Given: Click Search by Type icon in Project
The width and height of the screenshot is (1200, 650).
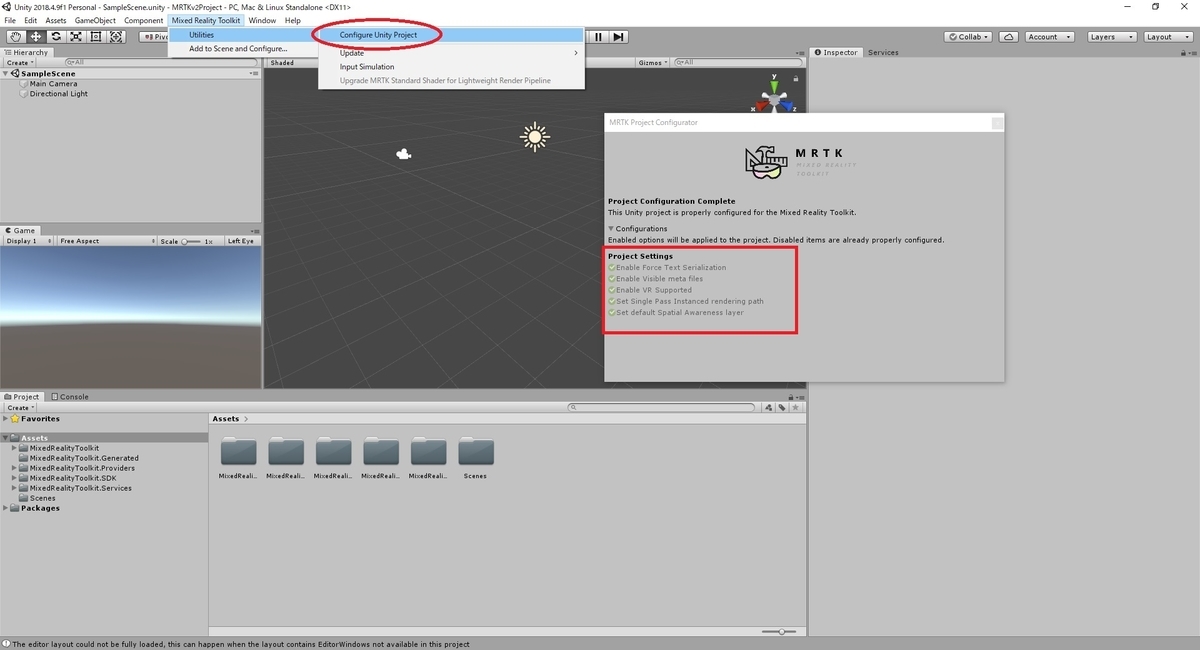Looking at the screenshot, I should (x=769, y=408).
